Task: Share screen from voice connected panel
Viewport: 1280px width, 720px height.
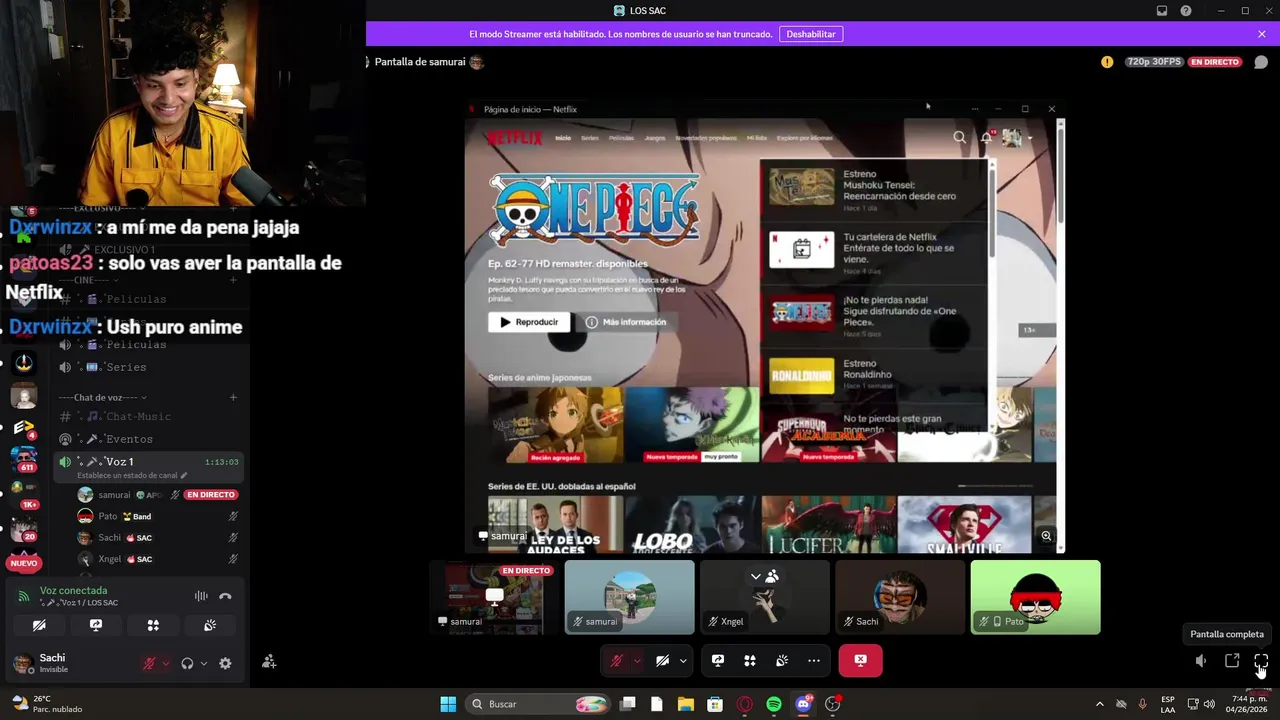Action: click(x=96, y=625)
